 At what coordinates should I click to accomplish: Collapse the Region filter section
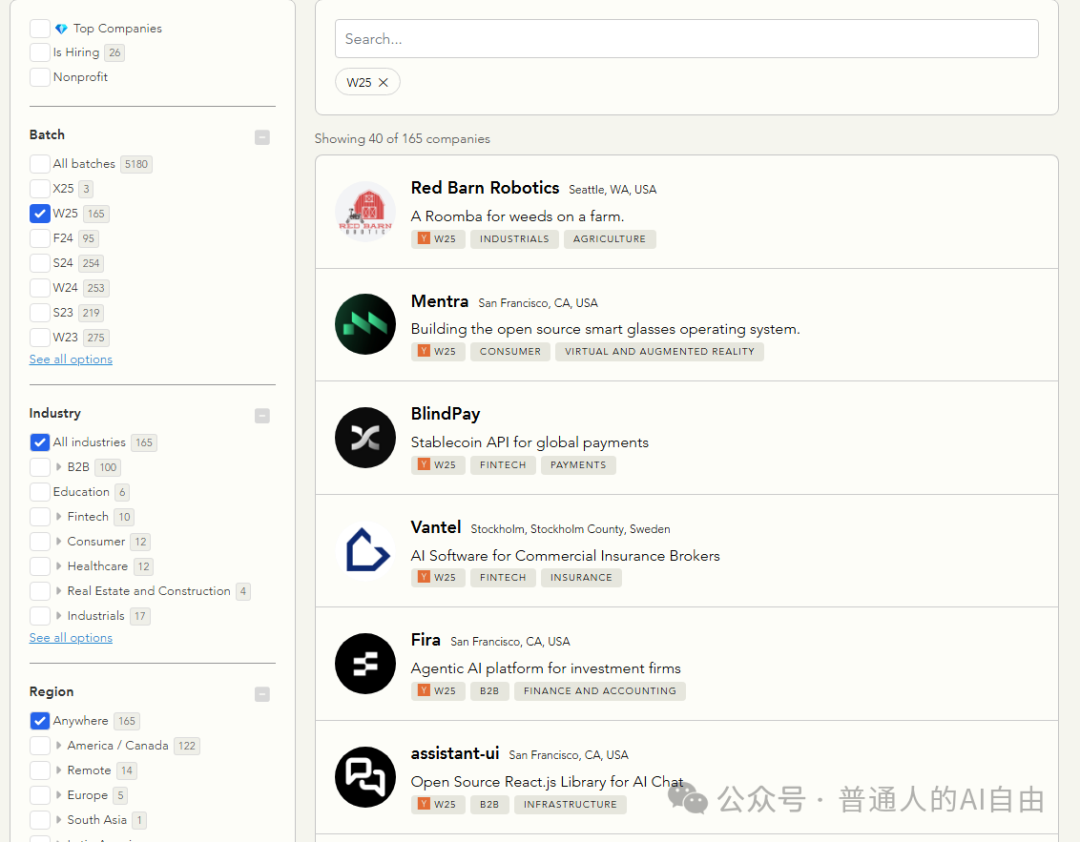coord(262,694)
